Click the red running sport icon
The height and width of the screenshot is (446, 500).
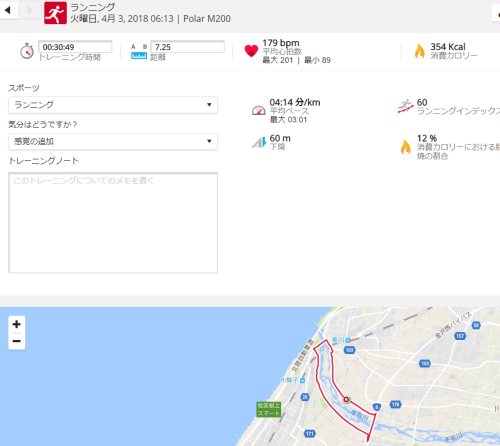(55, 13)
